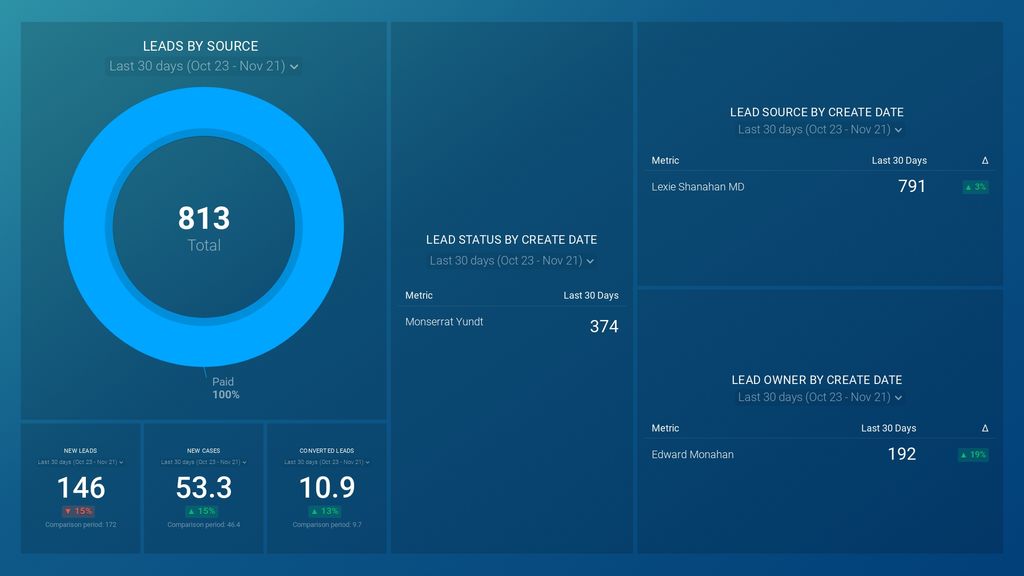Screen dimensions: 1024x576
Task: Click the Lead Status by Create Date title
Action: (511, 240)
